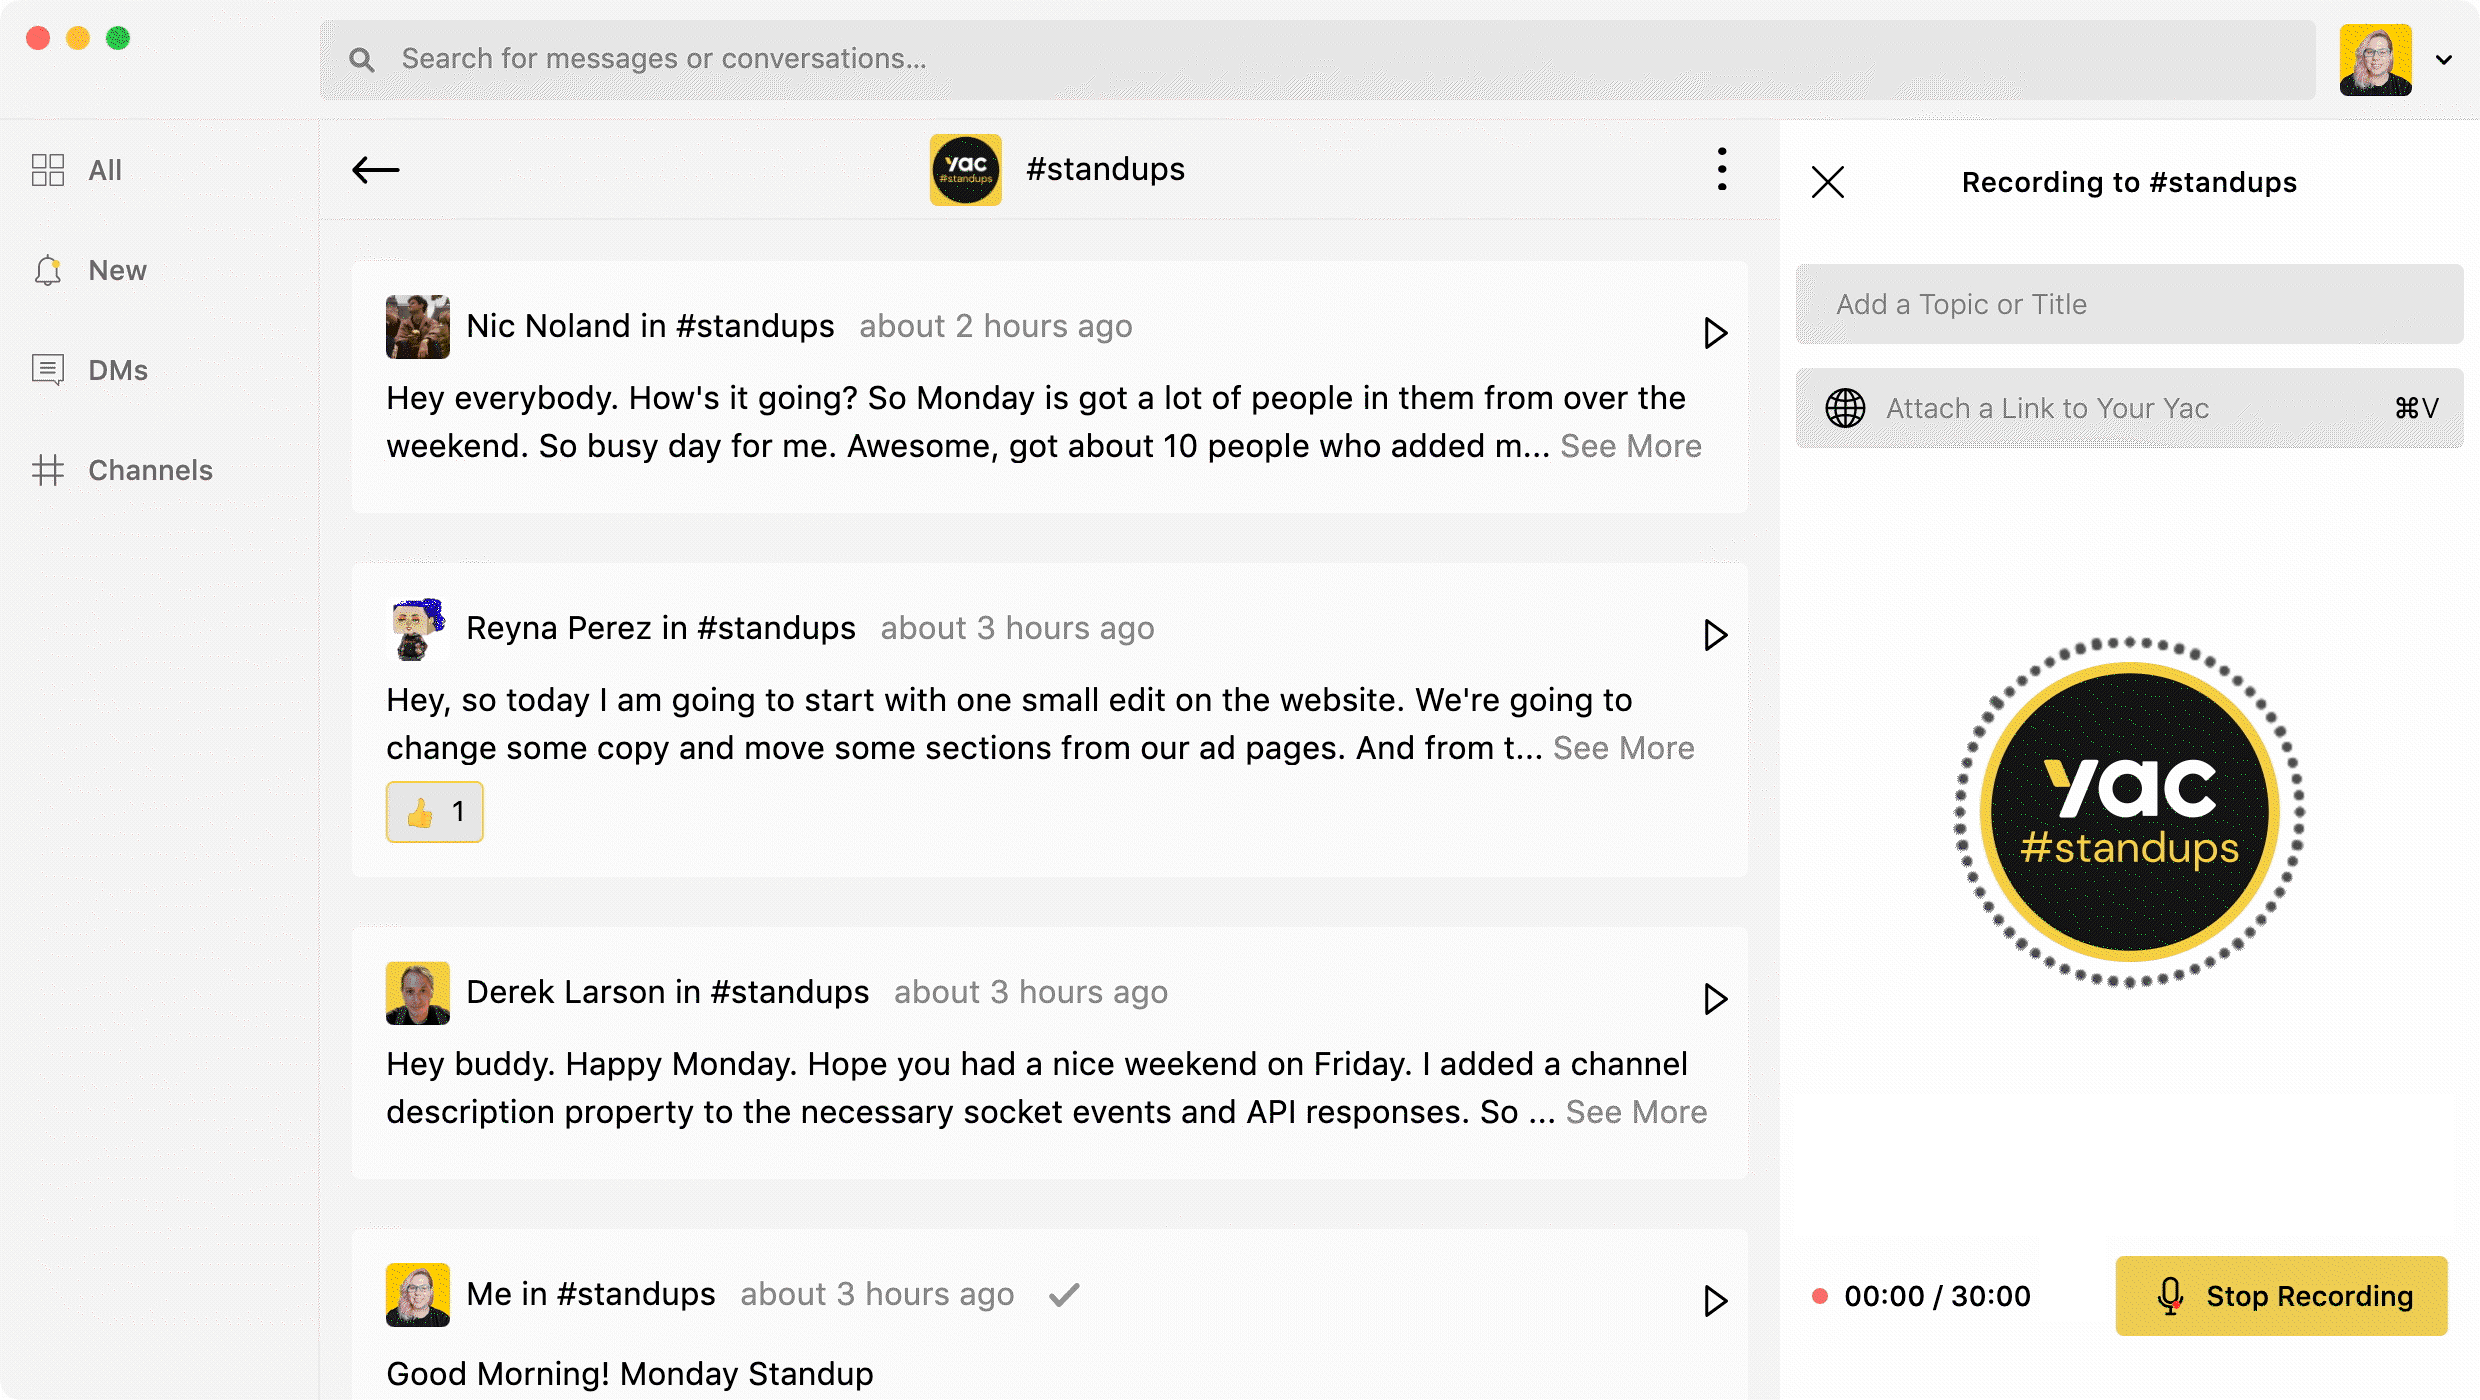This screenshot has width=2480, height=1400.
Task: Click the globe icon in Attach a Link field
Action: [x=1844, y=408]
